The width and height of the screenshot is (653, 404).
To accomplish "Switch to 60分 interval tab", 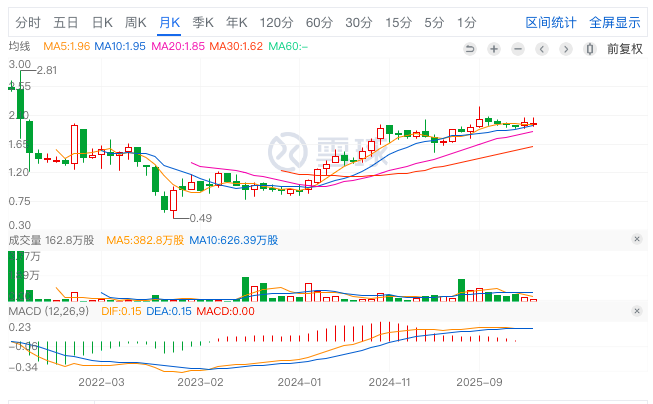I will (x=319, y=22).
